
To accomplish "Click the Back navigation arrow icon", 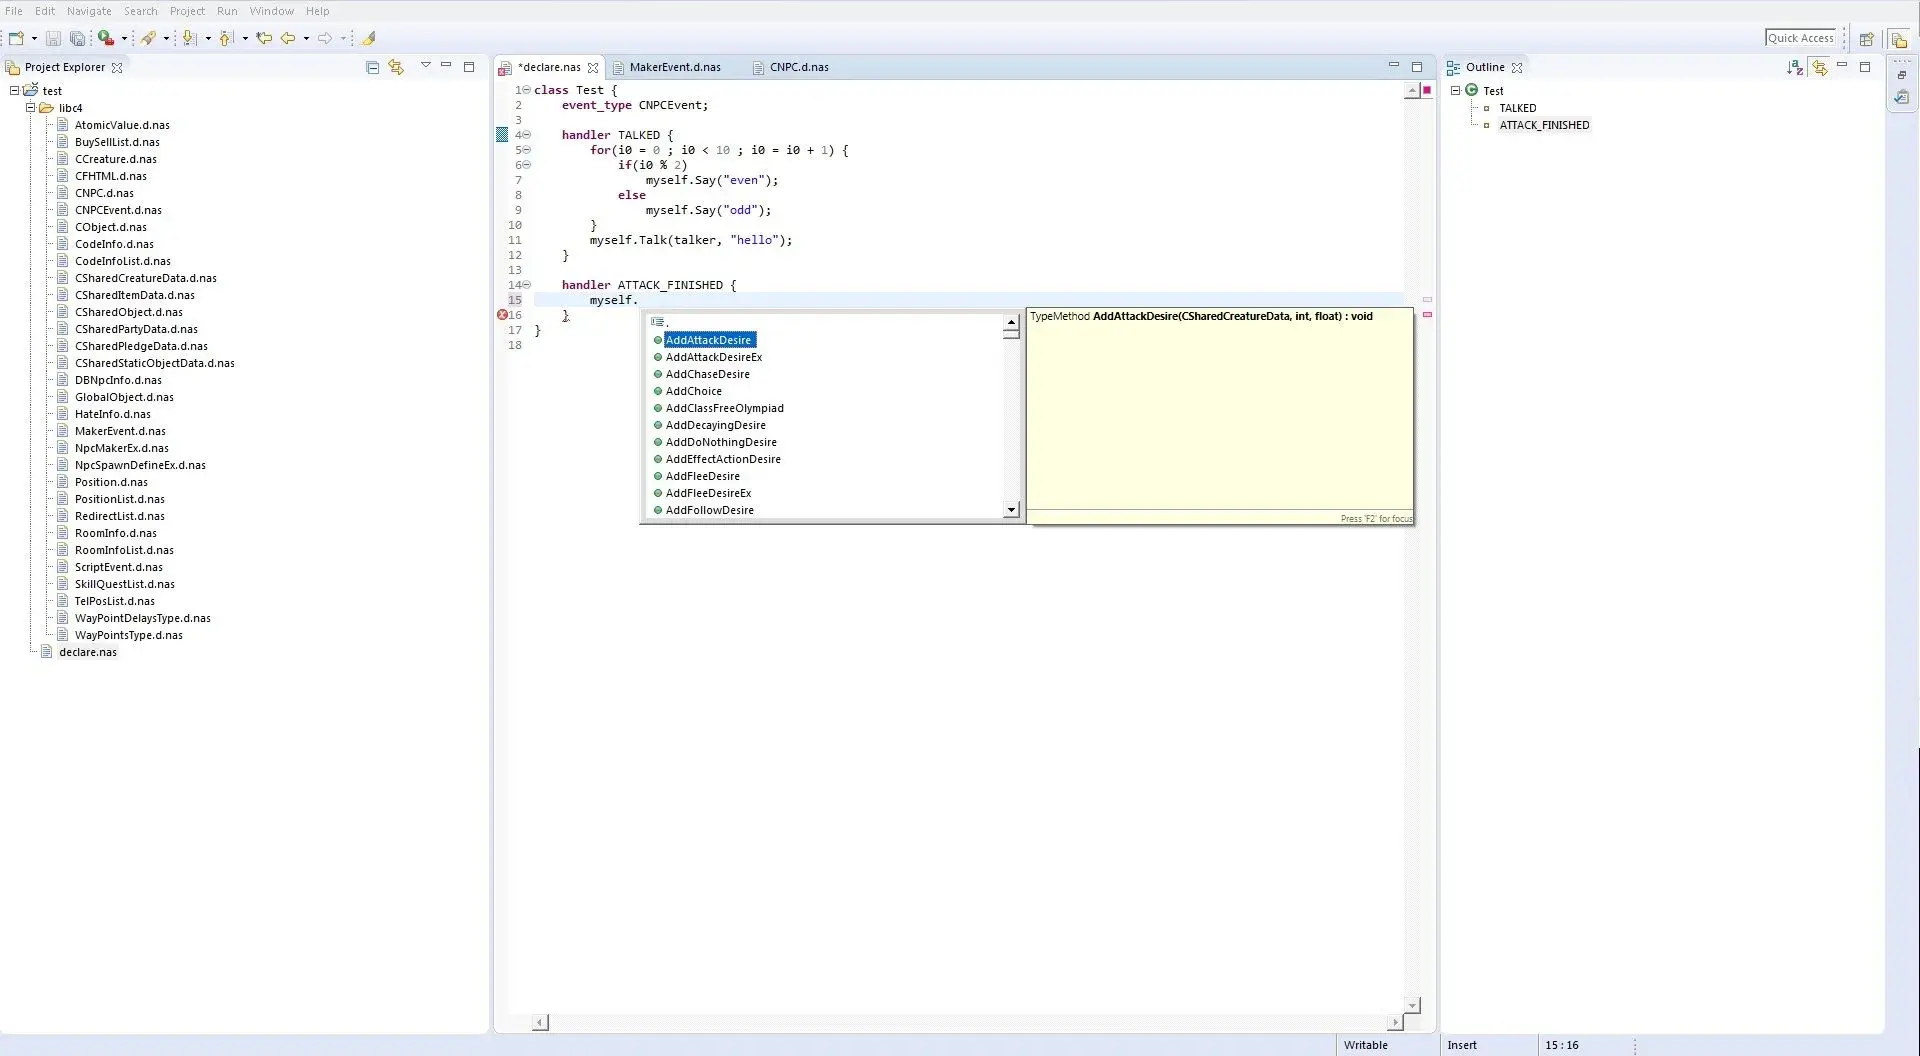I will [x=288, y=38].
